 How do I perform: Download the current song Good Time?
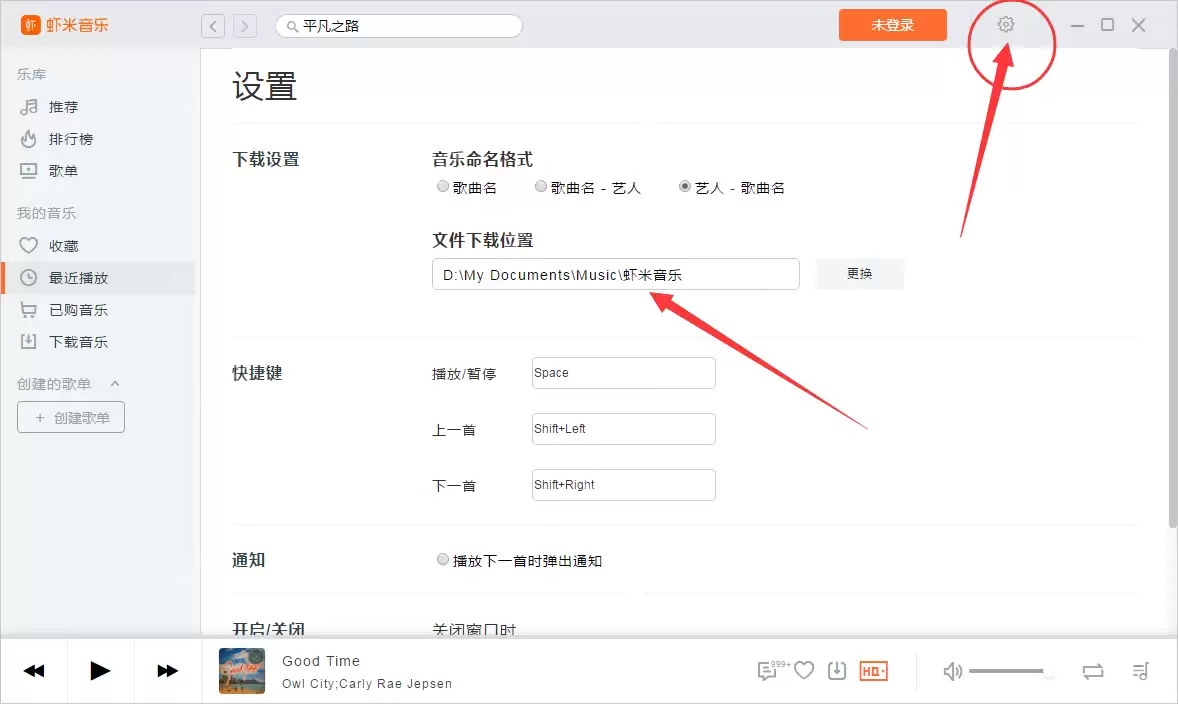click(837, 670)
